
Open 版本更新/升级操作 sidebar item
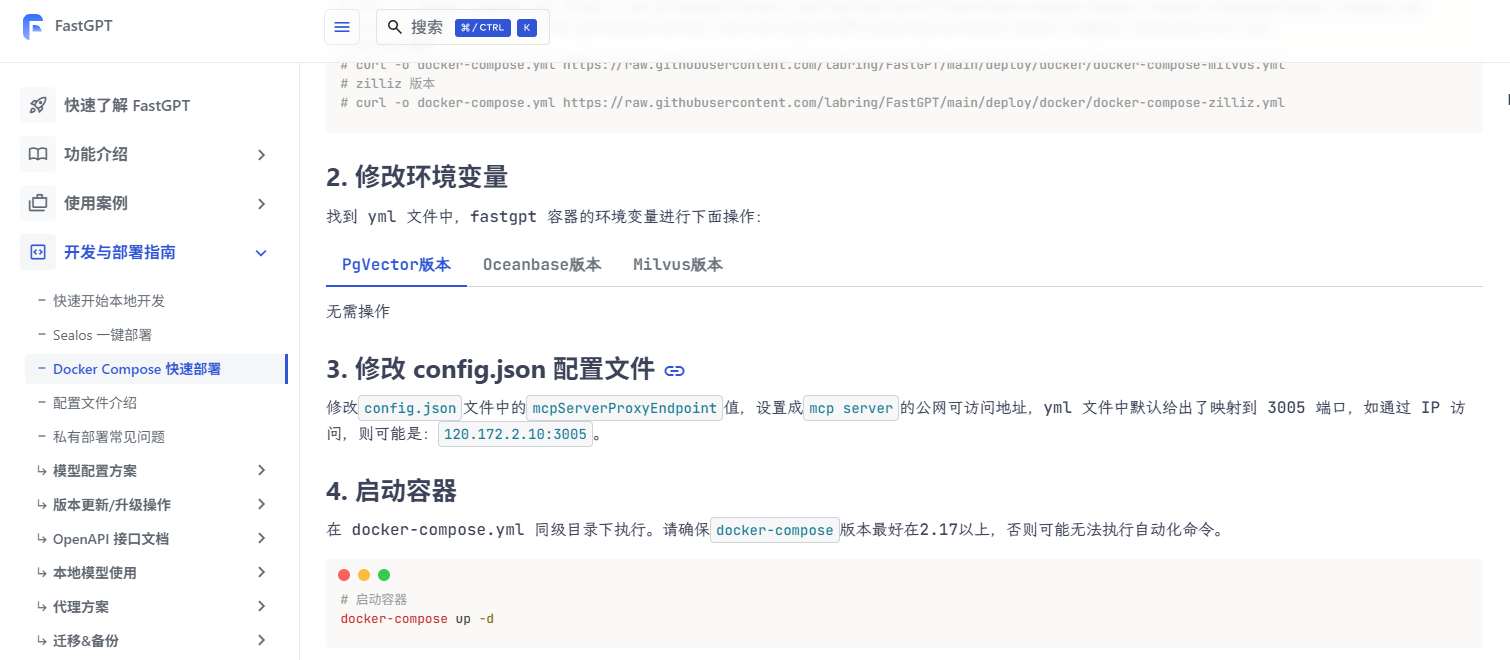[x=112, y=505]
